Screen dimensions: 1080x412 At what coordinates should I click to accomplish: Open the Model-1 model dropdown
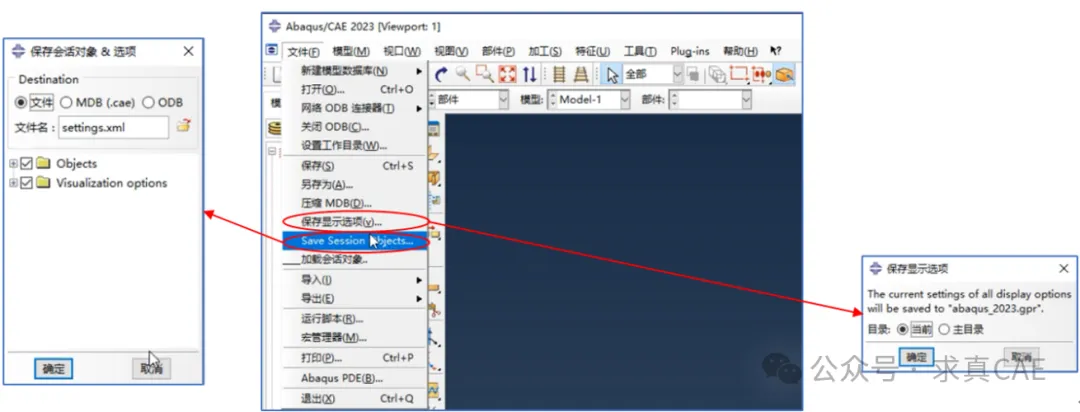click(x=625, y=100)
